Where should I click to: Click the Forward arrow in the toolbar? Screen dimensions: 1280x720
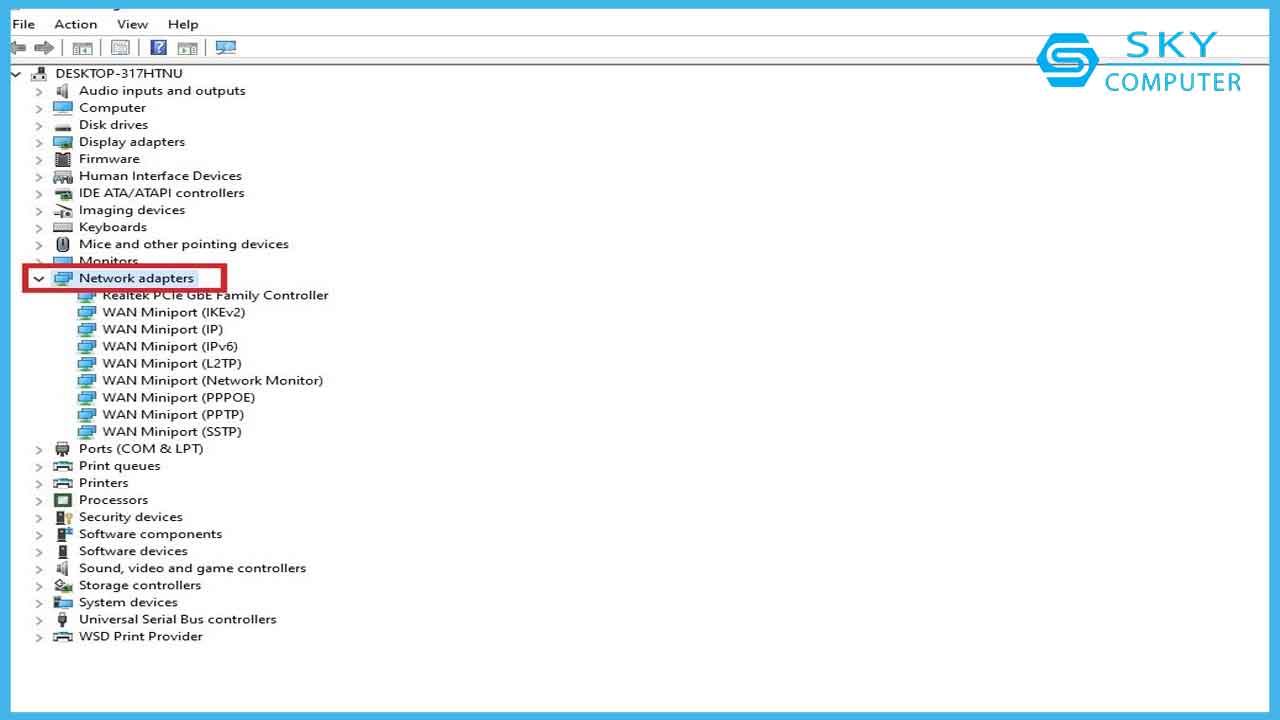(x=44, y=47)
